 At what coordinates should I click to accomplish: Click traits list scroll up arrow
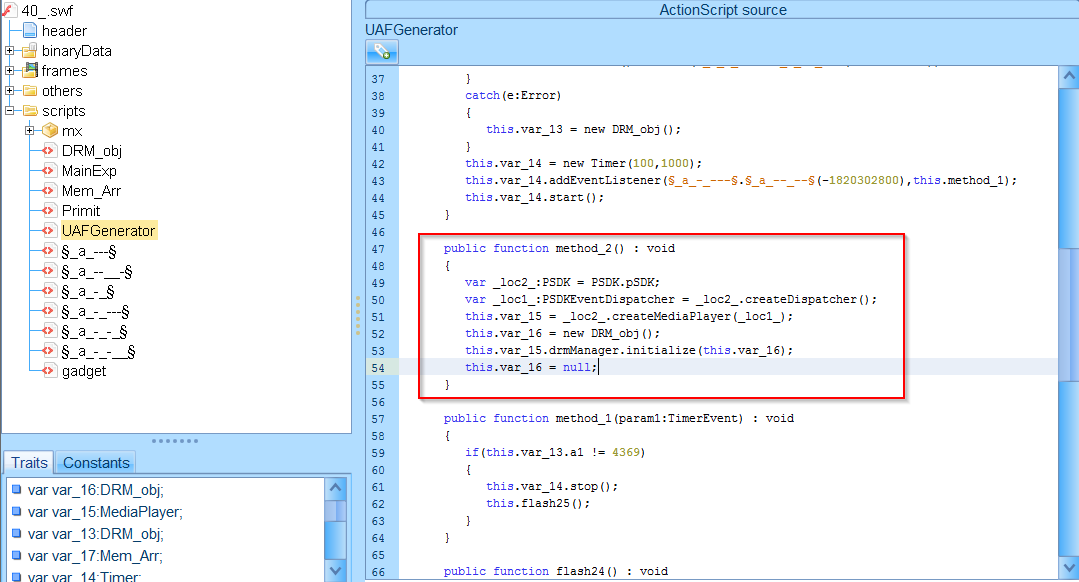pyautogui.click(x=335, y=488)
